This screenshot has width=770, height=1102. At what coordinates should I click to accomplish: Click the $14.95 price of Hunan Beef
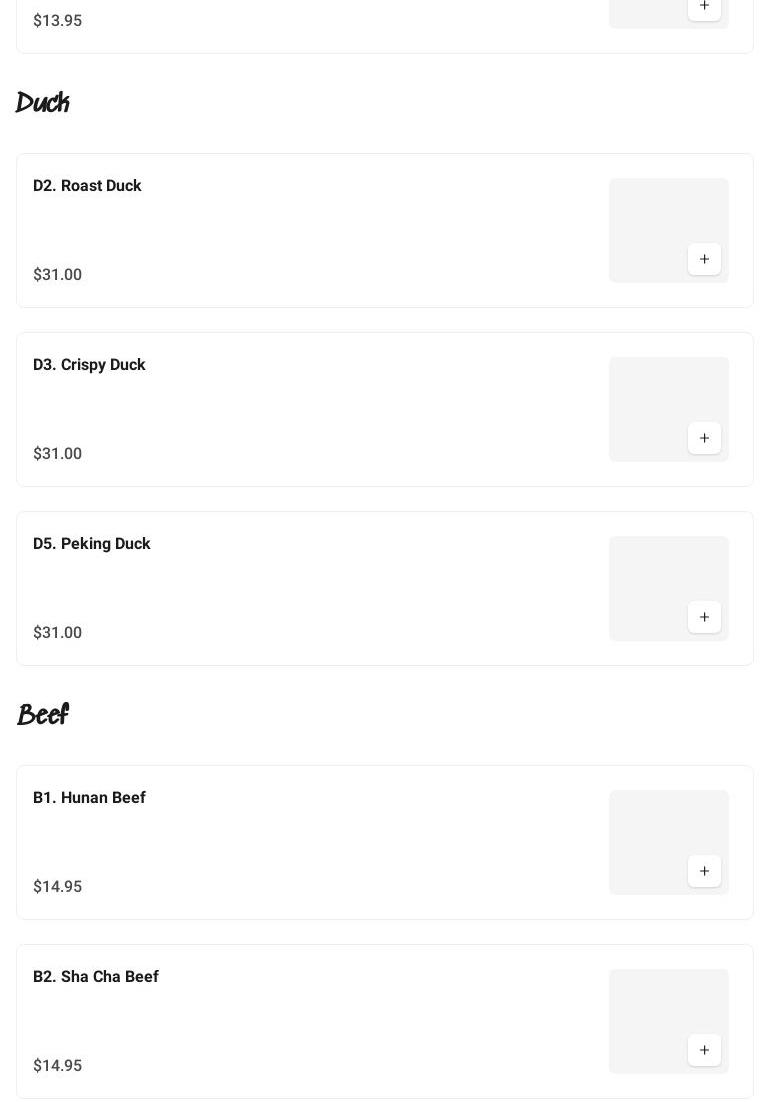click(x=58, y=887)
